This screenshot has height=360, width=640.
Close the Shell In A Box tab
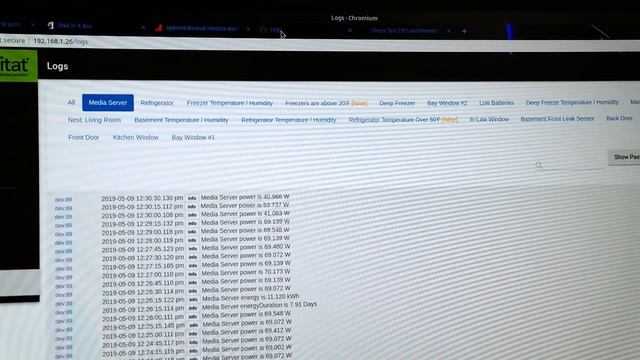(x=143, y=28)
